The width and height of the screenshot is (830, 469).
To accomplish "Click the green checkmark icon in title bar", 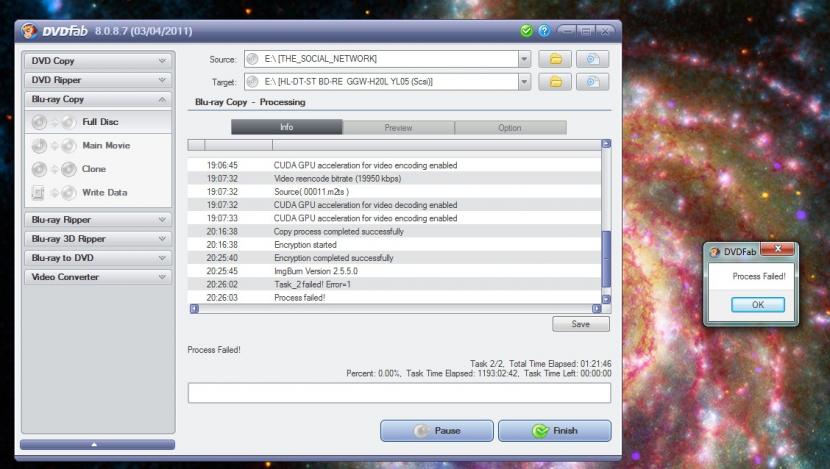I will tap(526, 32).
